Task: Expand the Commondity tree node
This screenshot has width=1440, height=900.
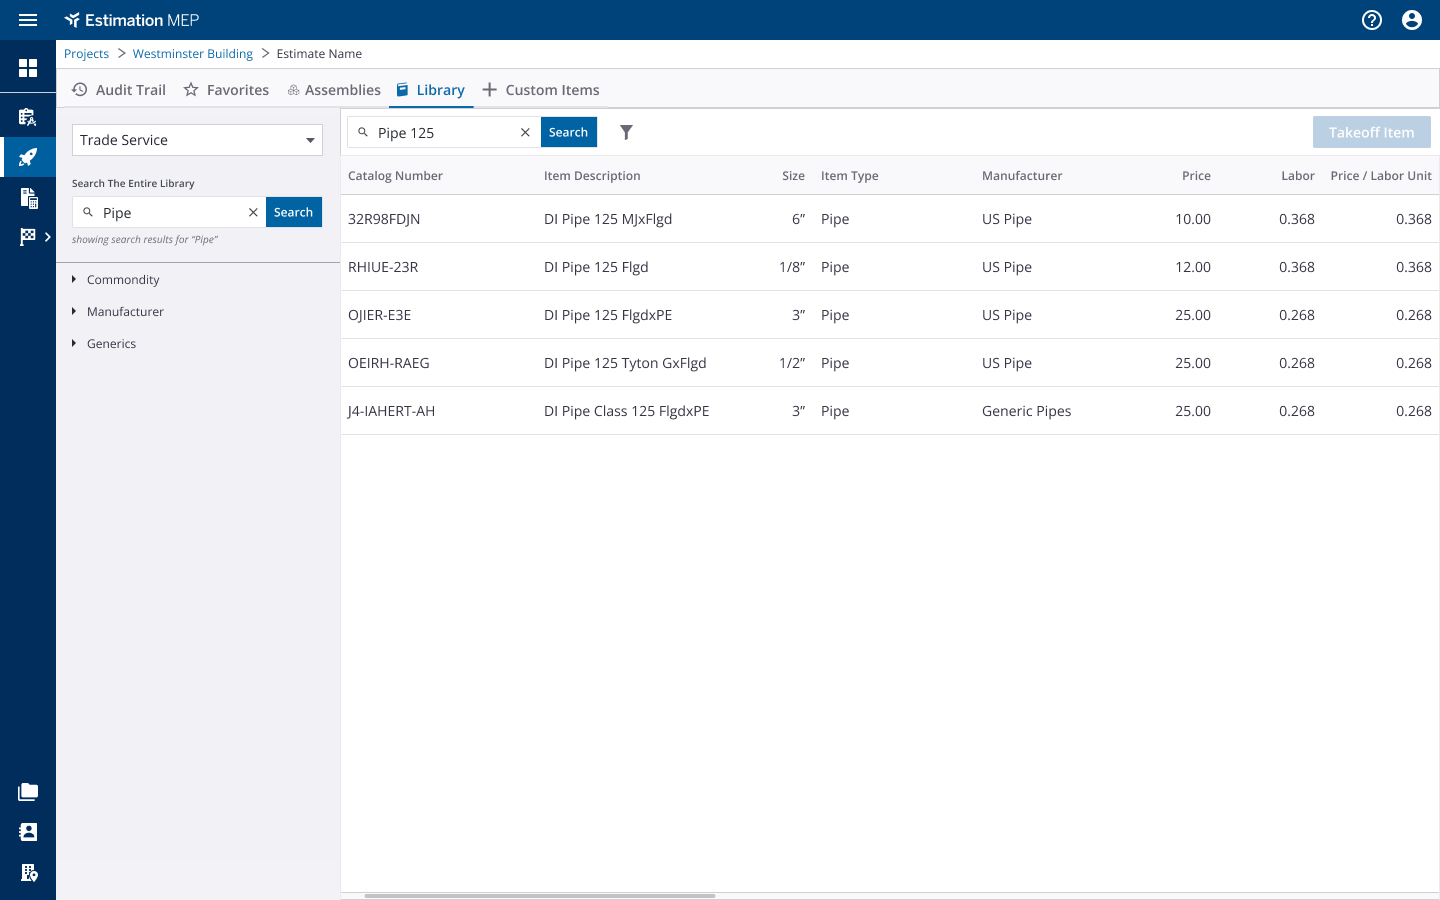Action: (74, 280)
